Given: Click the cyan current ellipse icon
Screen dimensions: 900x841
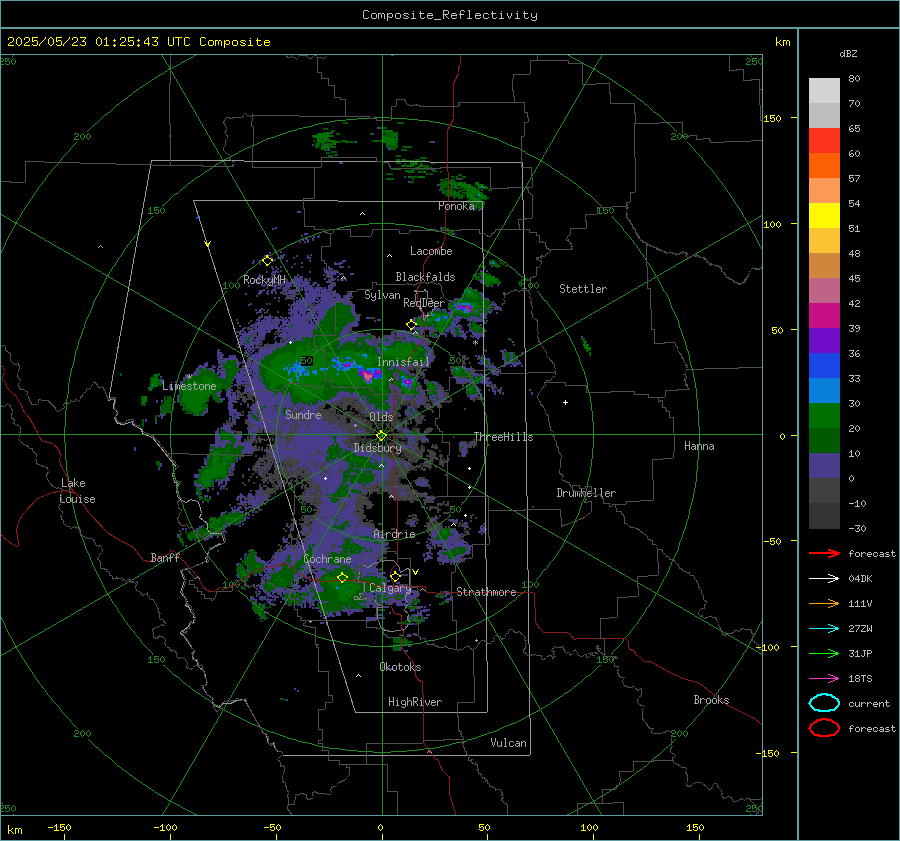Looking at the screenshot, I should pyautogui.click(x=824, y=703).
